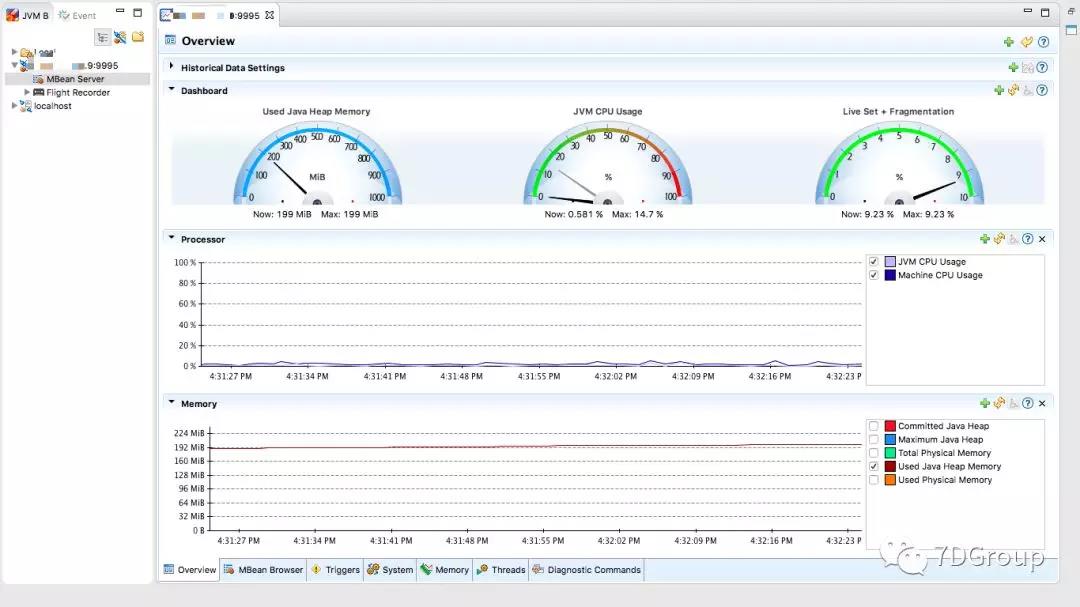Image resolution: width=1080 pixels, height=607 pixels.
Task: Click Memory section's yellow refresh icon
Action: coord(999,403)
